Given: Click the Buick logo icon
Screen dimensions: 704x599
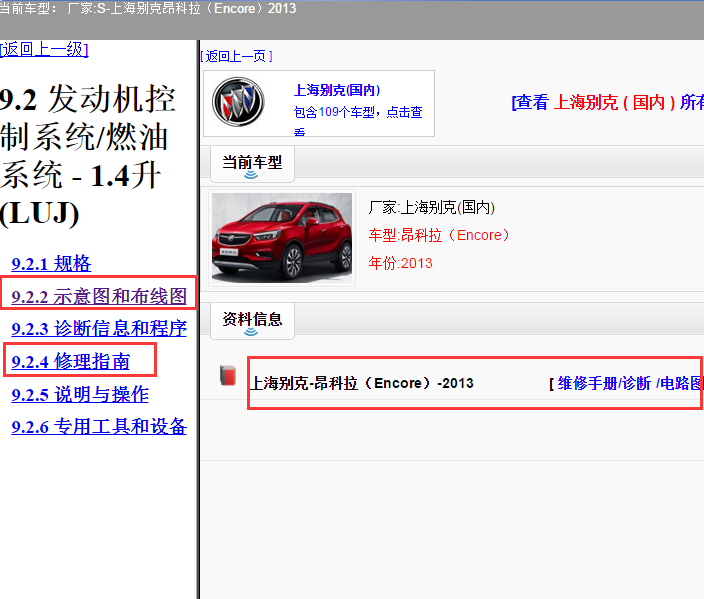Looking at the screenshot, I should pos(238,102).
